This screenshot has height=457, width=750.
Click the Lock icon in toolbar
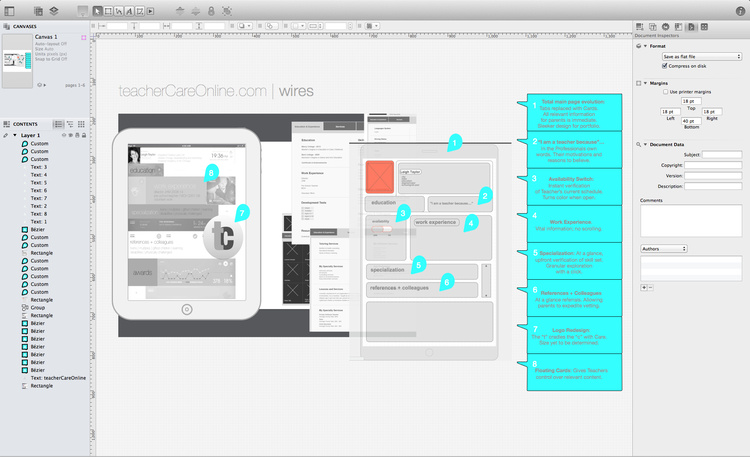211,11
